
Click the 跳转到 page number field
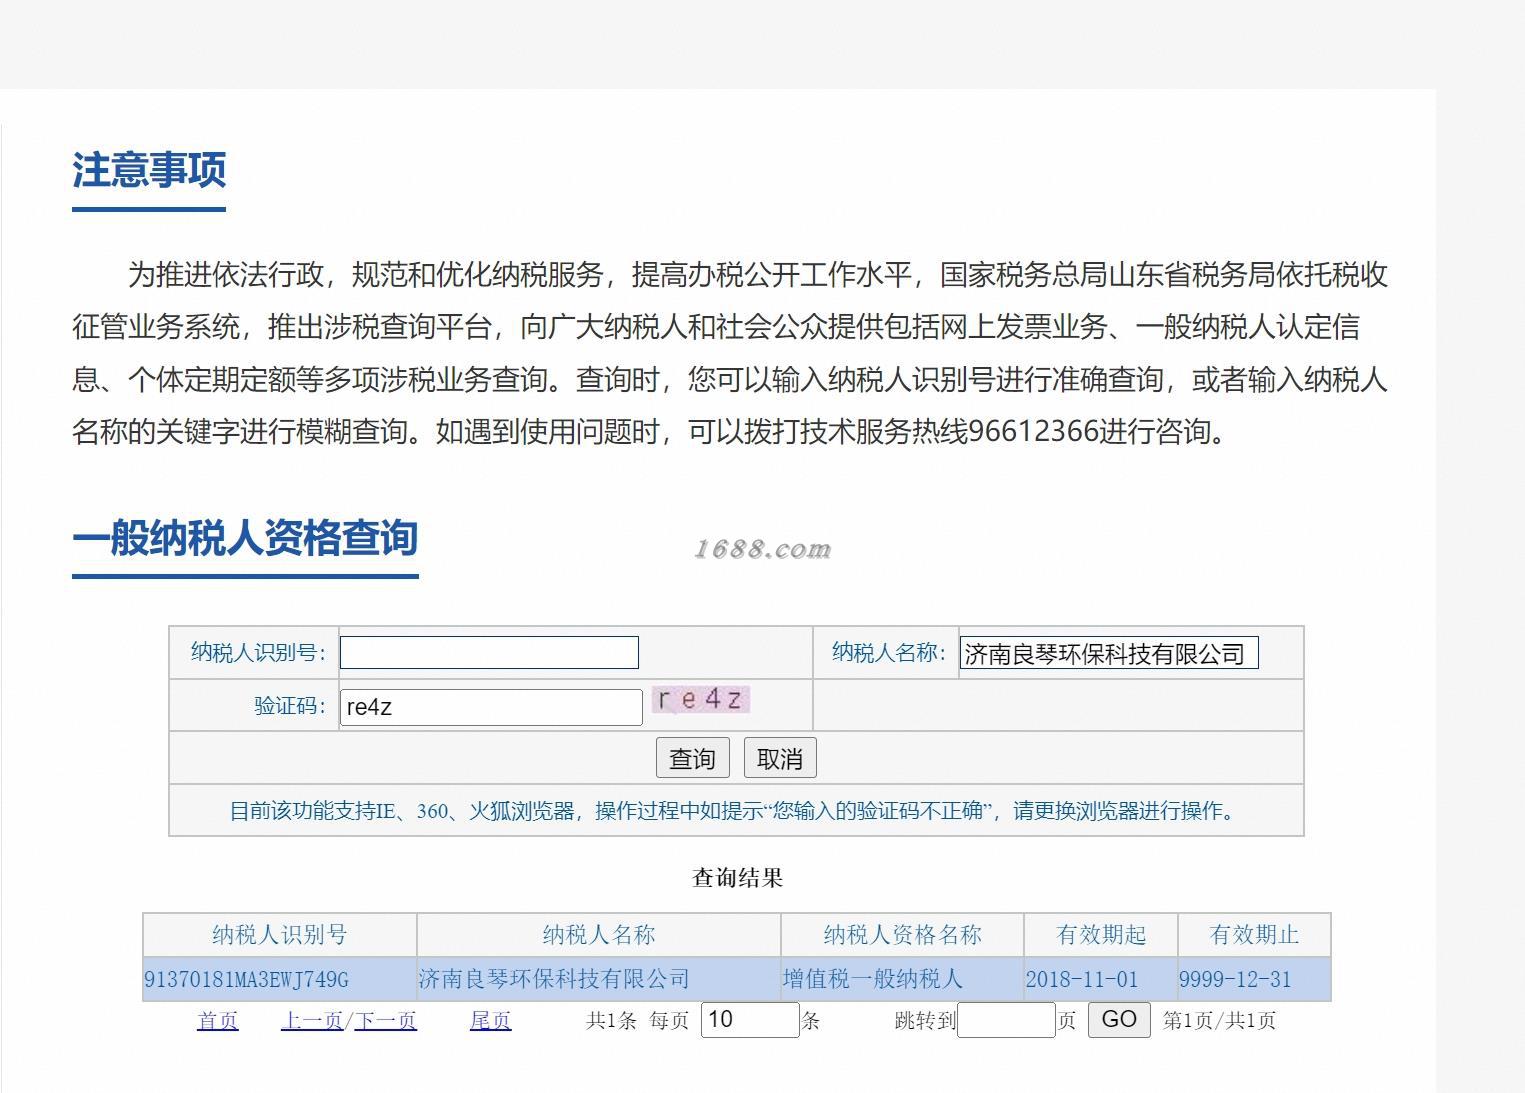1006,1019
